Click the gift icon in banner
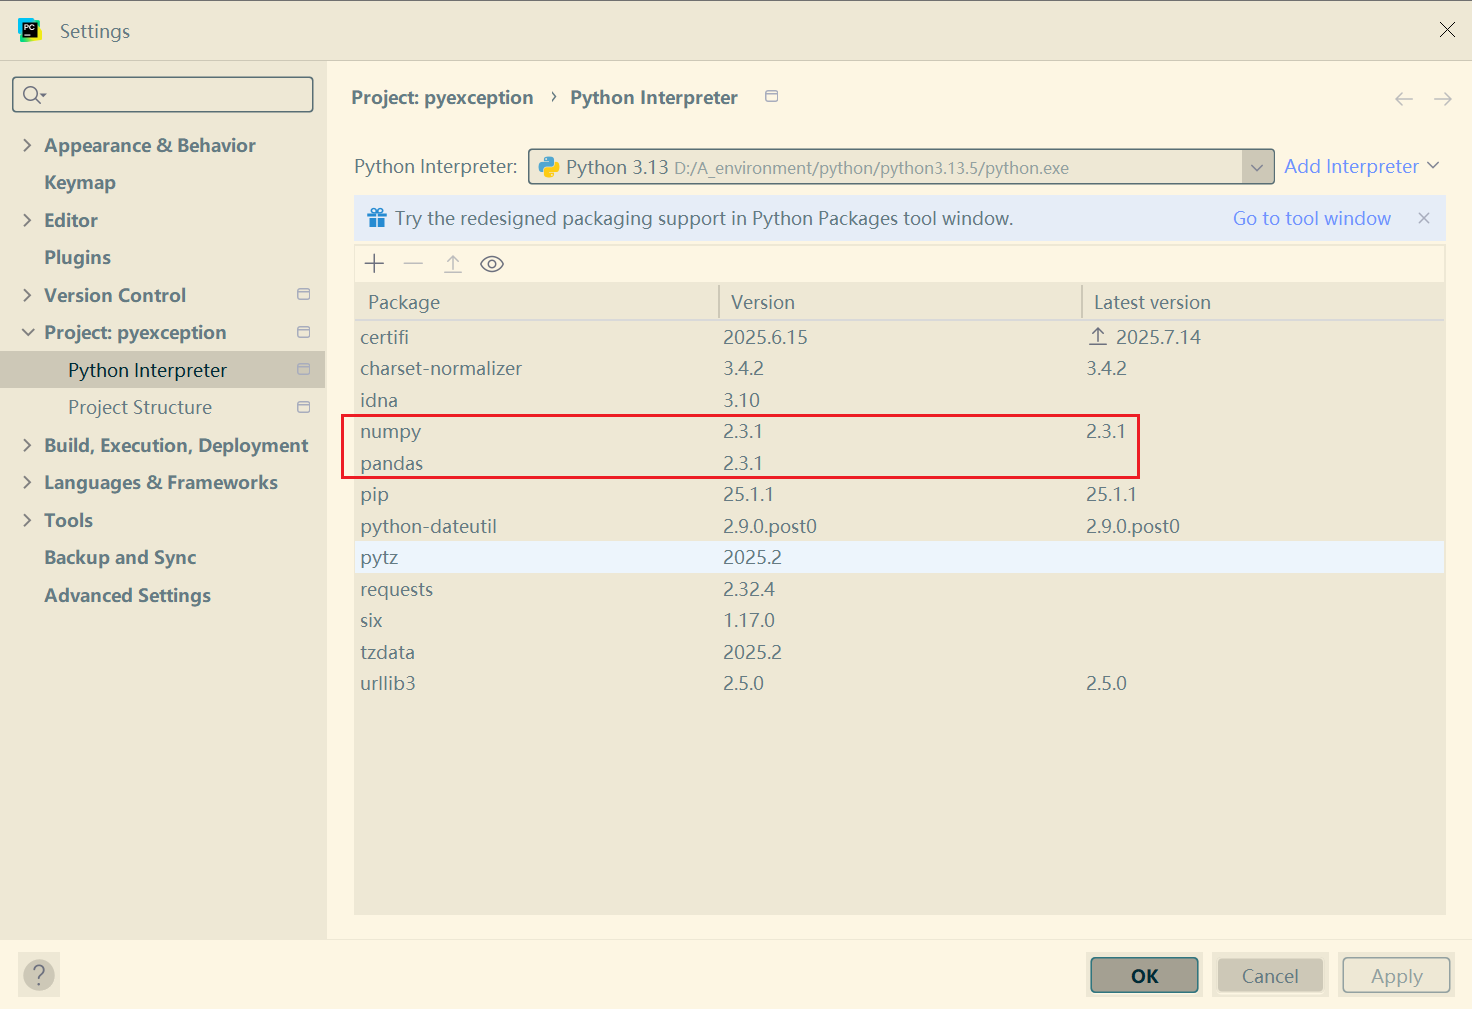 coord(377,218)
